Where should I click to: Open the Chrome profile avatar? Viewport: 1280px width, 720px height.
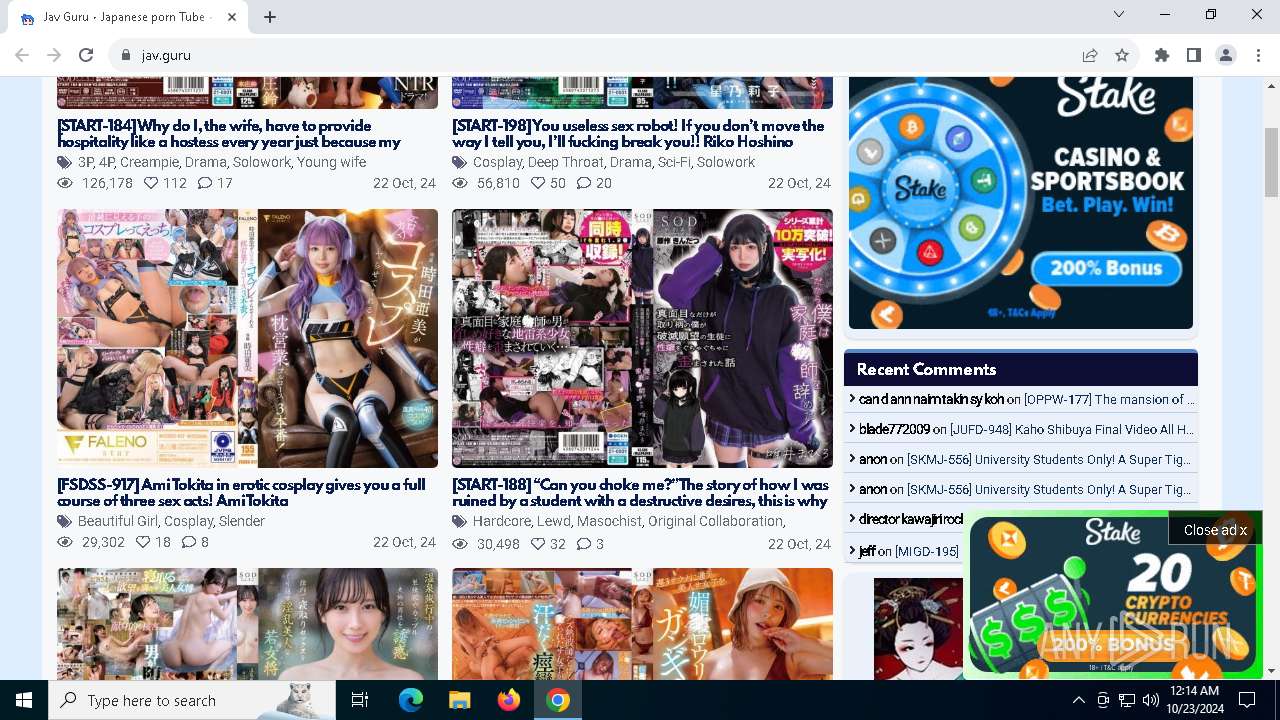[1226, 55]
